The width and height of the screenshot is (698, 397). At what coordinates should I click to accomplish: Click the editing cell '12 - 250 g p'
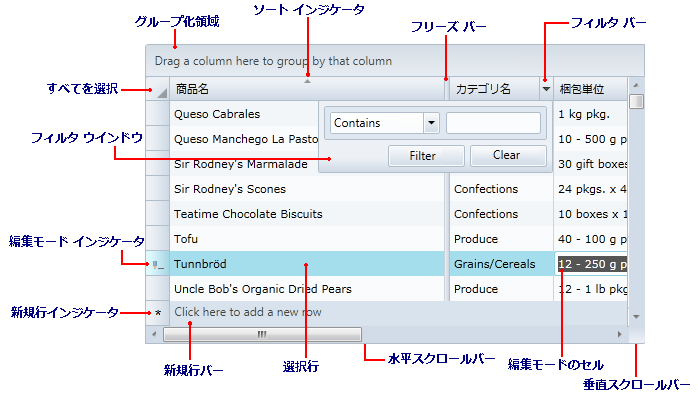tap(592, 264)
